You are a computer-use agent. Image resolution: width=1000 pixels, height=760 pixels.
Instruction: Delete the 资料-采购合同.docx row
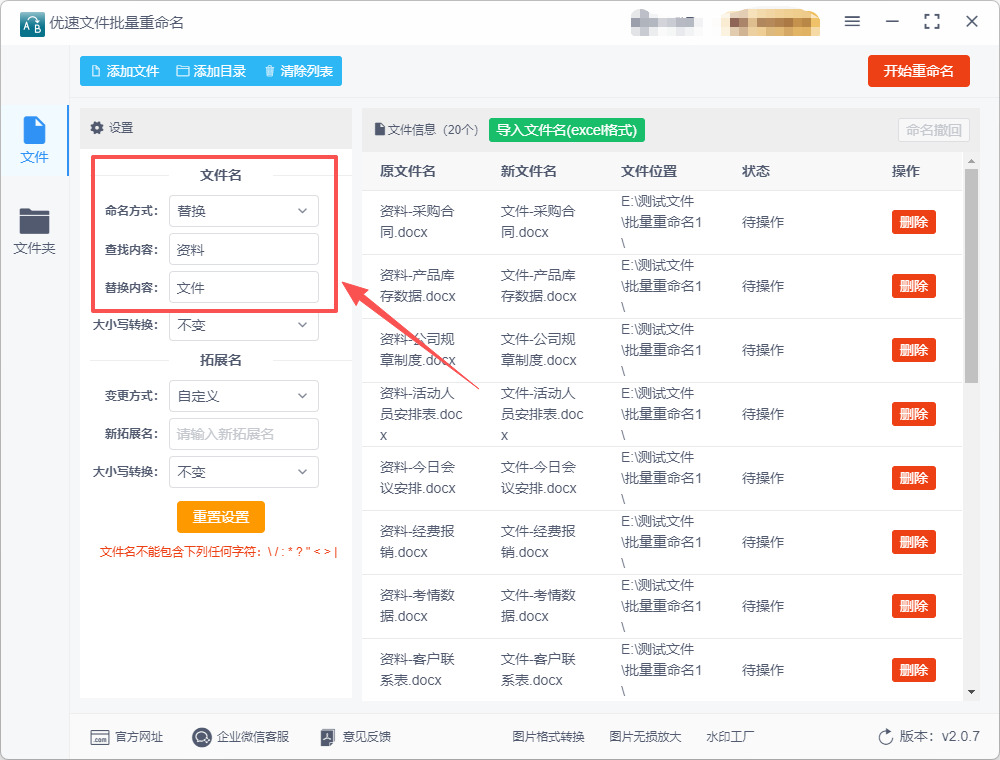point(913,222)
